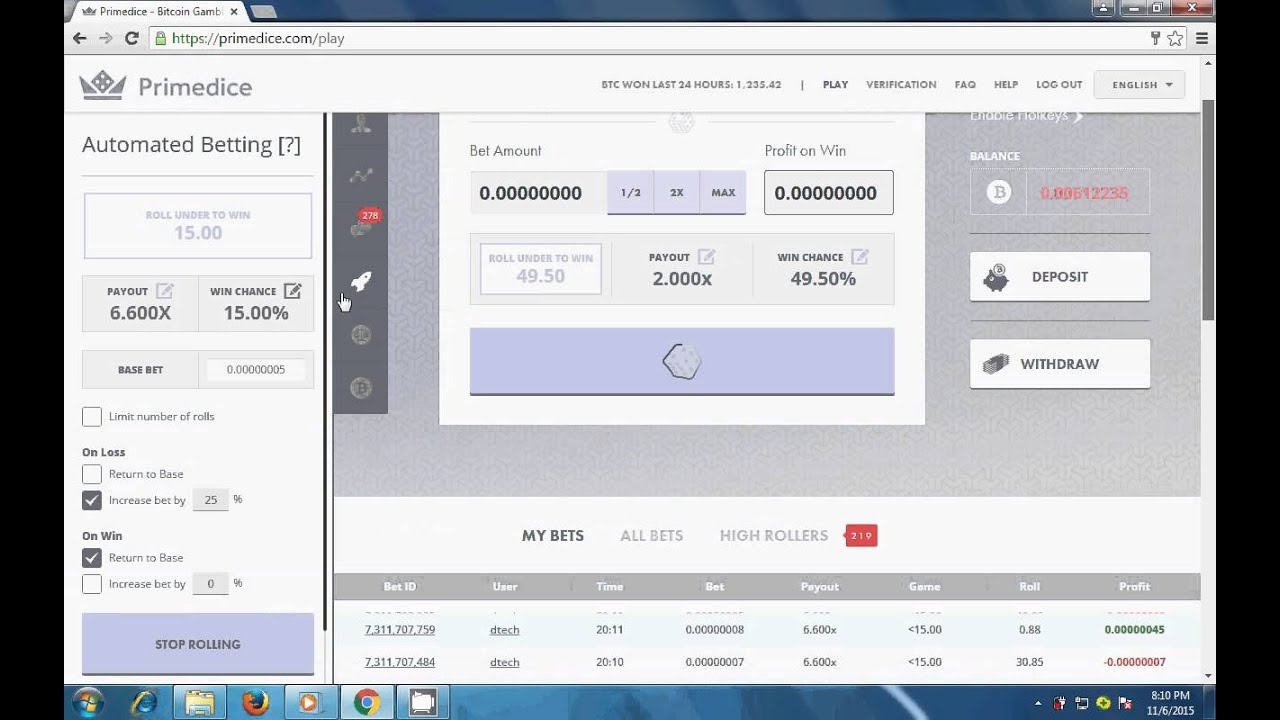The height and width of the screenshot is (720, 1280).
Task: Switch to All Bets tab
Action: (652, 536)
